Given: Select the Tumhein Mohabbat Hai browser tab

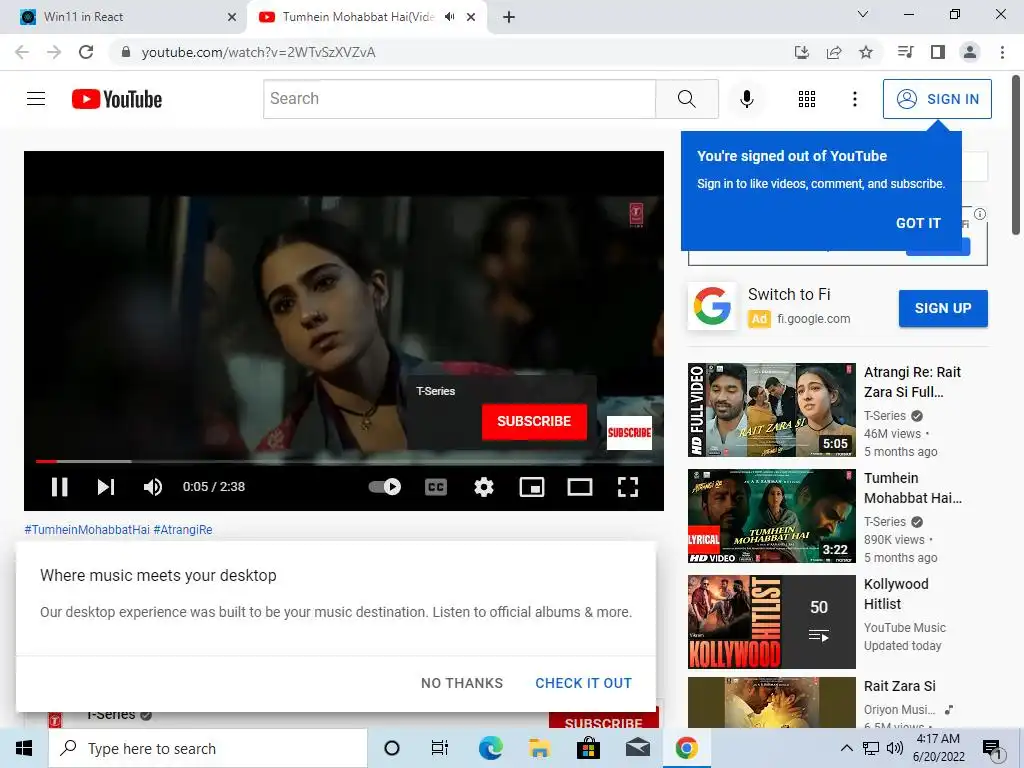Looking at the screenshot, I should click(x=359, y=17).
